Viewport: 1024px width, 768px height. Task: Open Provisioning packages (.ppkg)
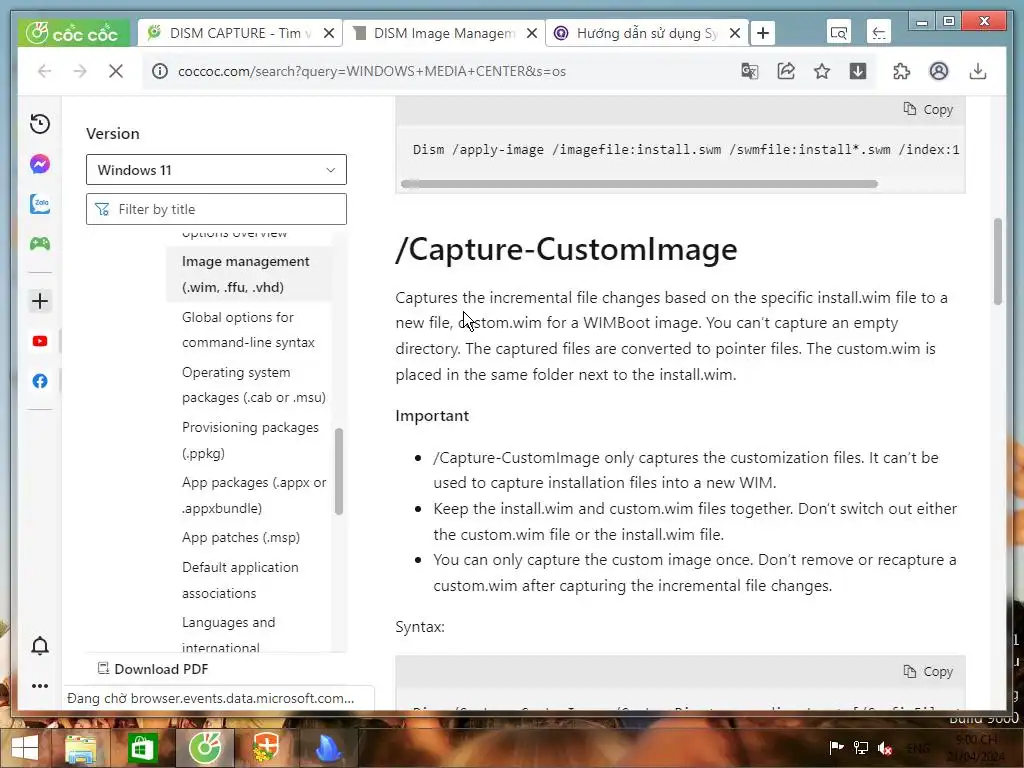(x=250, y=440)
